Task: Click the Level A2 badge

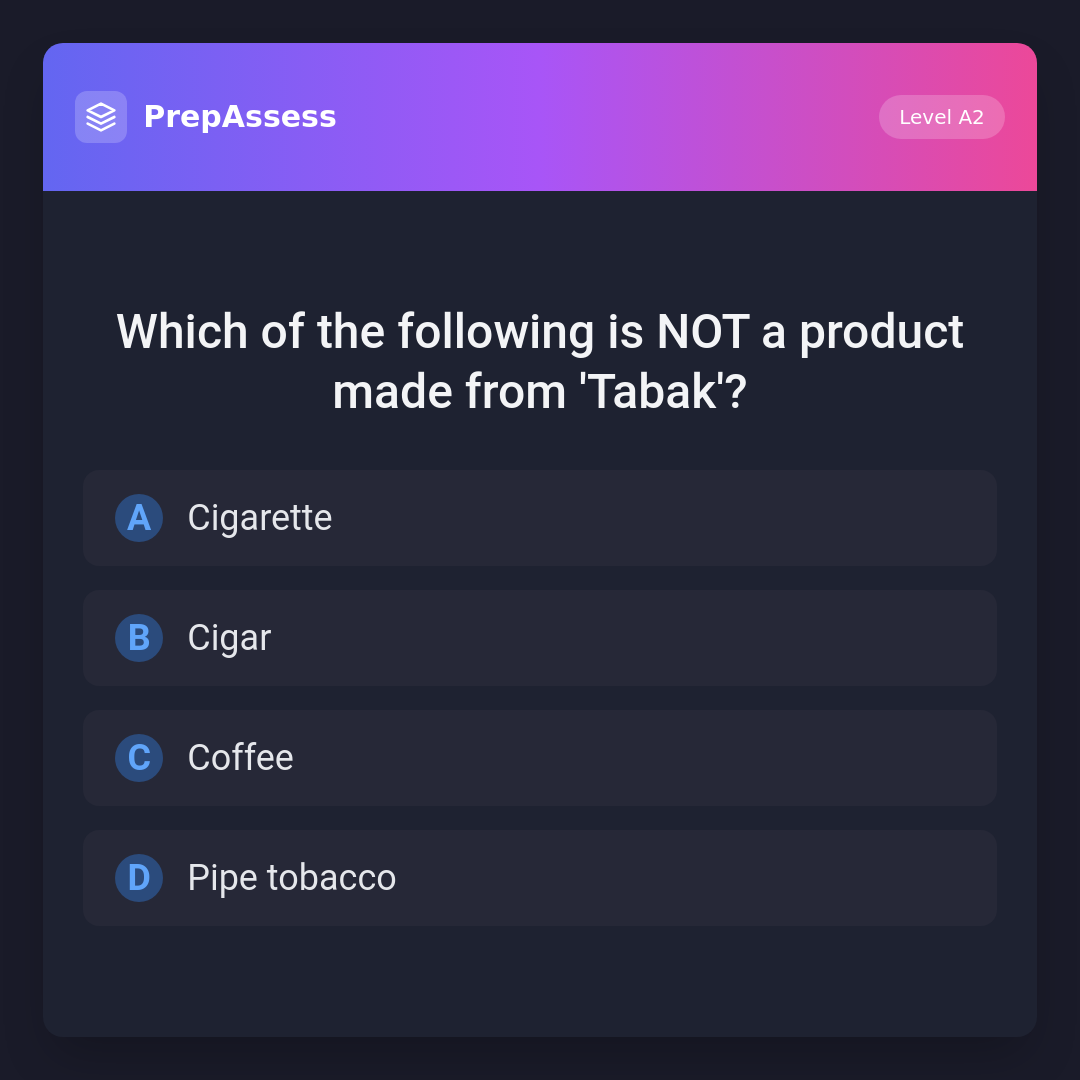Action: pos(941,117)
